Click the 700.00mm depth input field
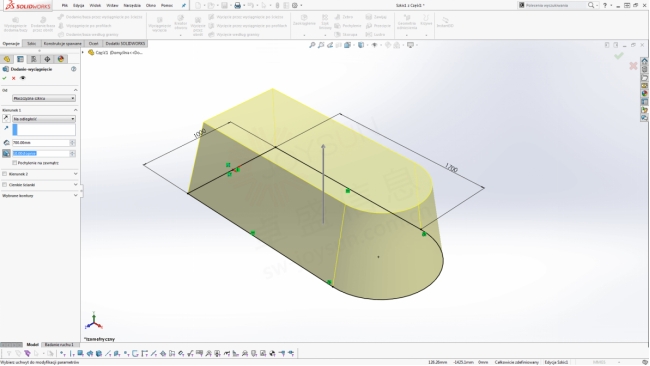This screenshot has width=650, height=366. click(x=41, y=143)
